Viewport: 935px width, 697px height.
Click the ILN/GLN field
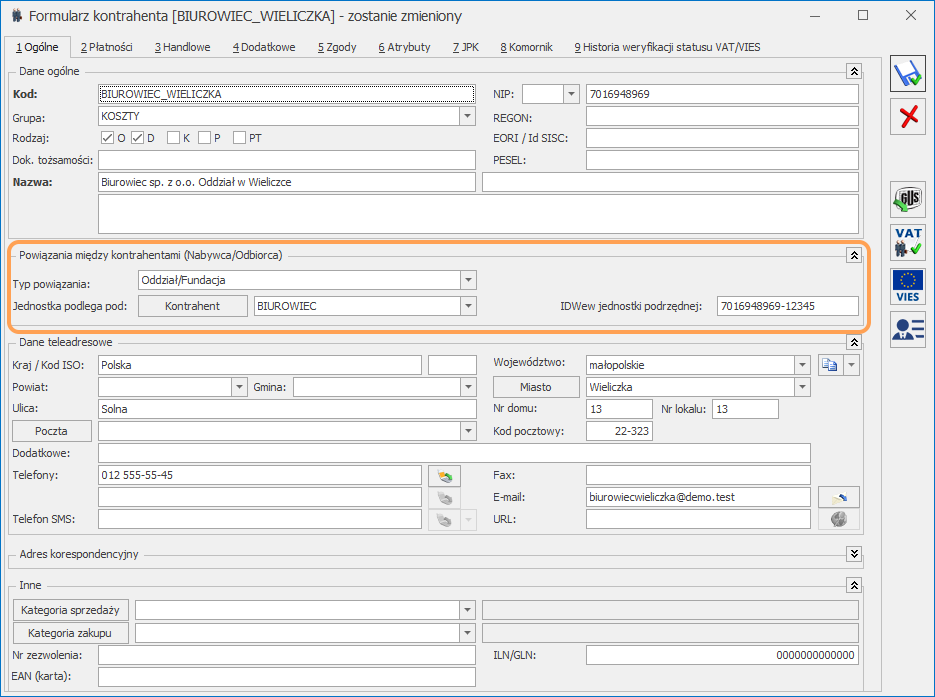(722, 655)
